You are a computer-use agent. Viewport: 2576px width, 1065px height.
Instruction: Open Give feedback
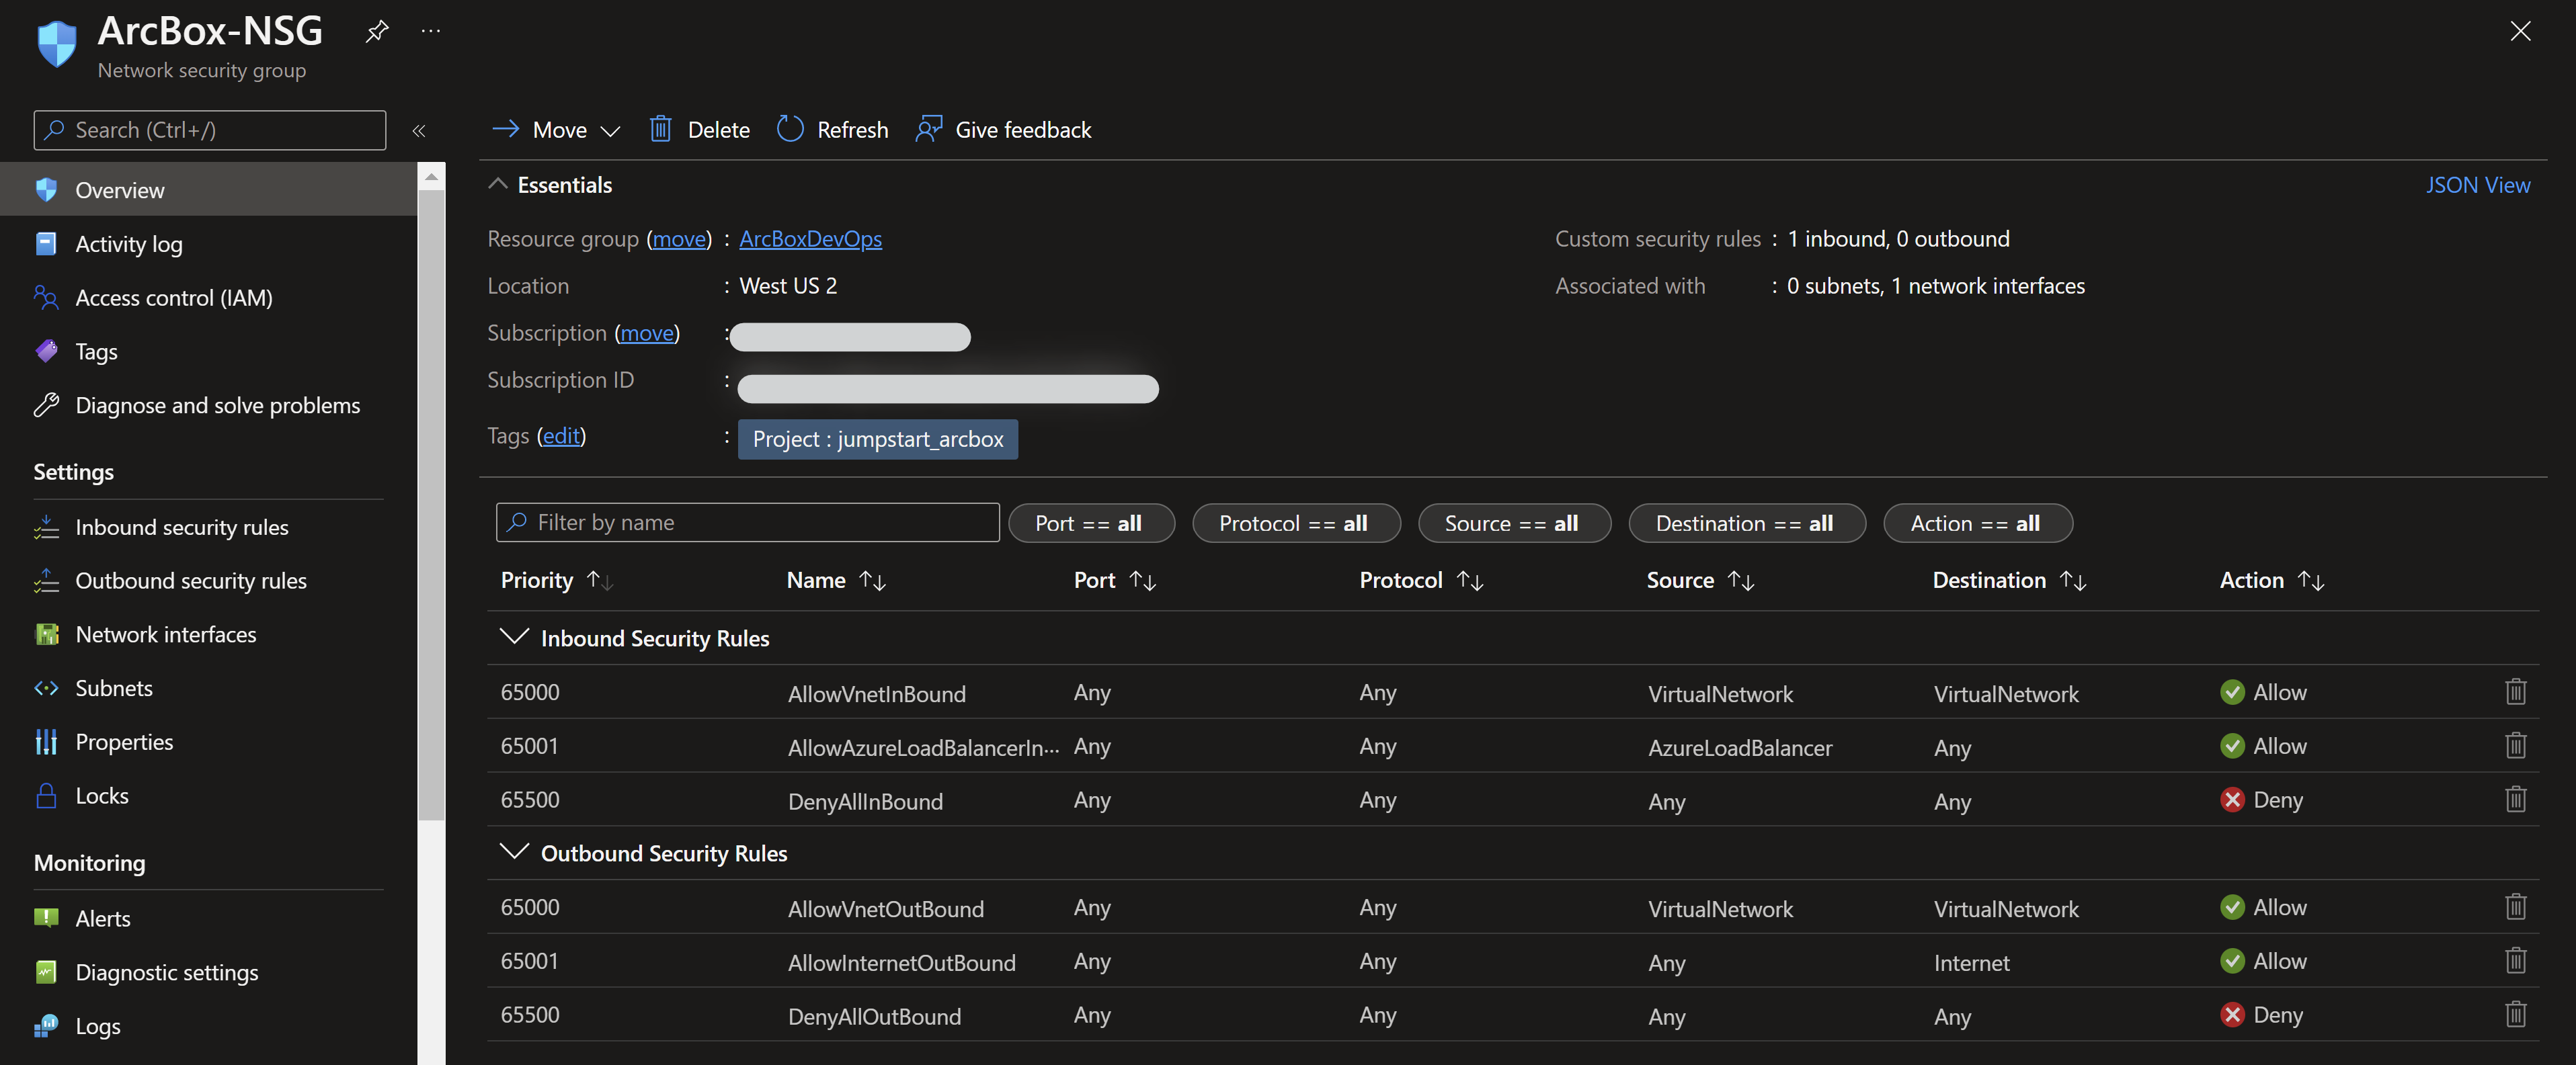pos(1003,130)
